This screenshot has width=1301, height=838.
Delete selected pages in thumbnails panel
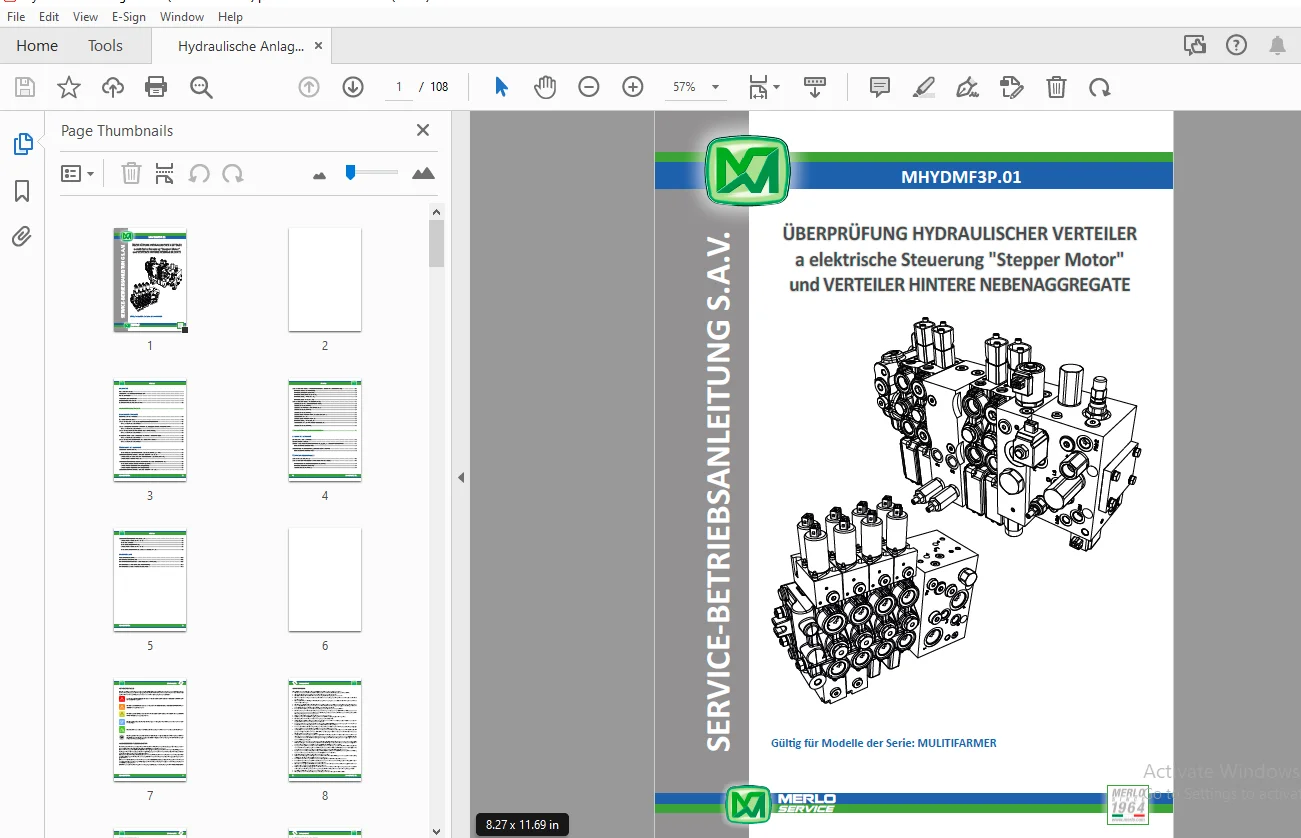pyautogui.click(x=131, y=174)
